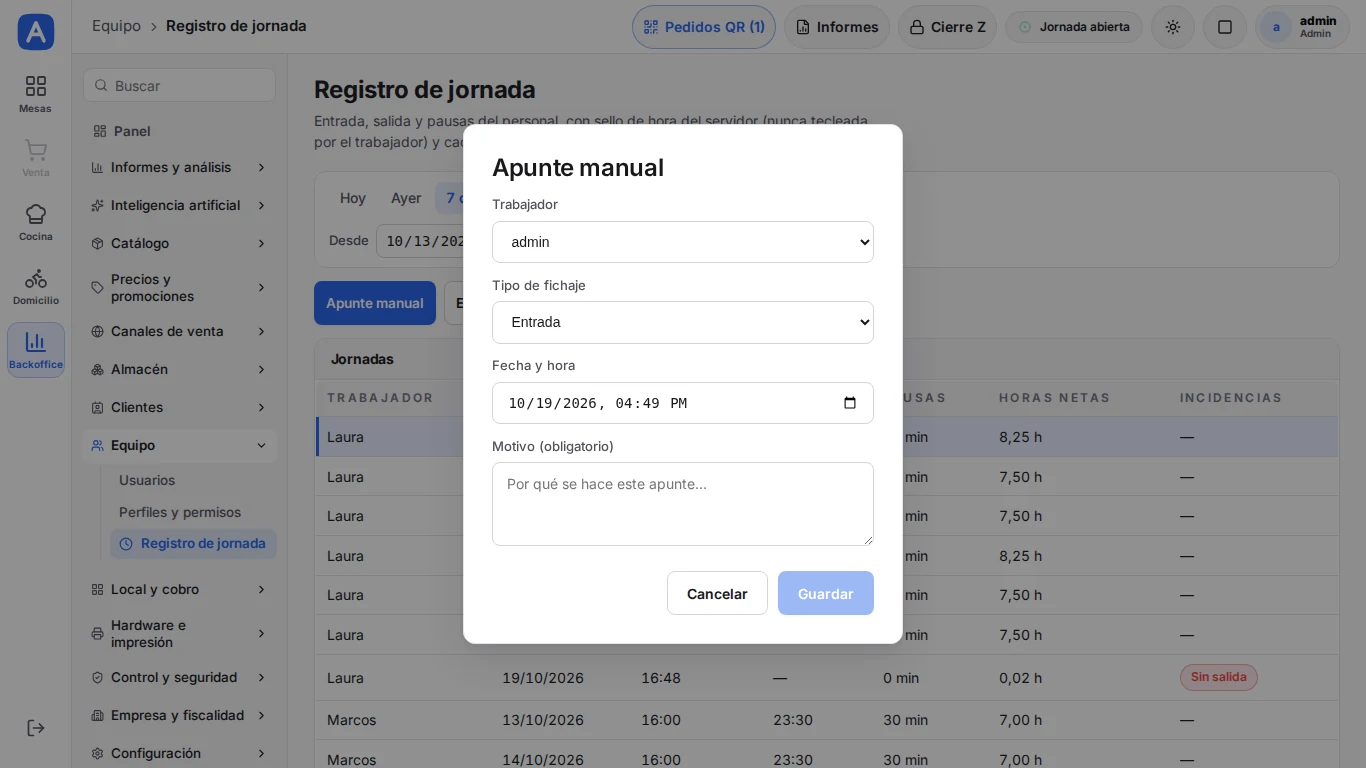Click the Sin salida incidence badge

point(1218,677)
